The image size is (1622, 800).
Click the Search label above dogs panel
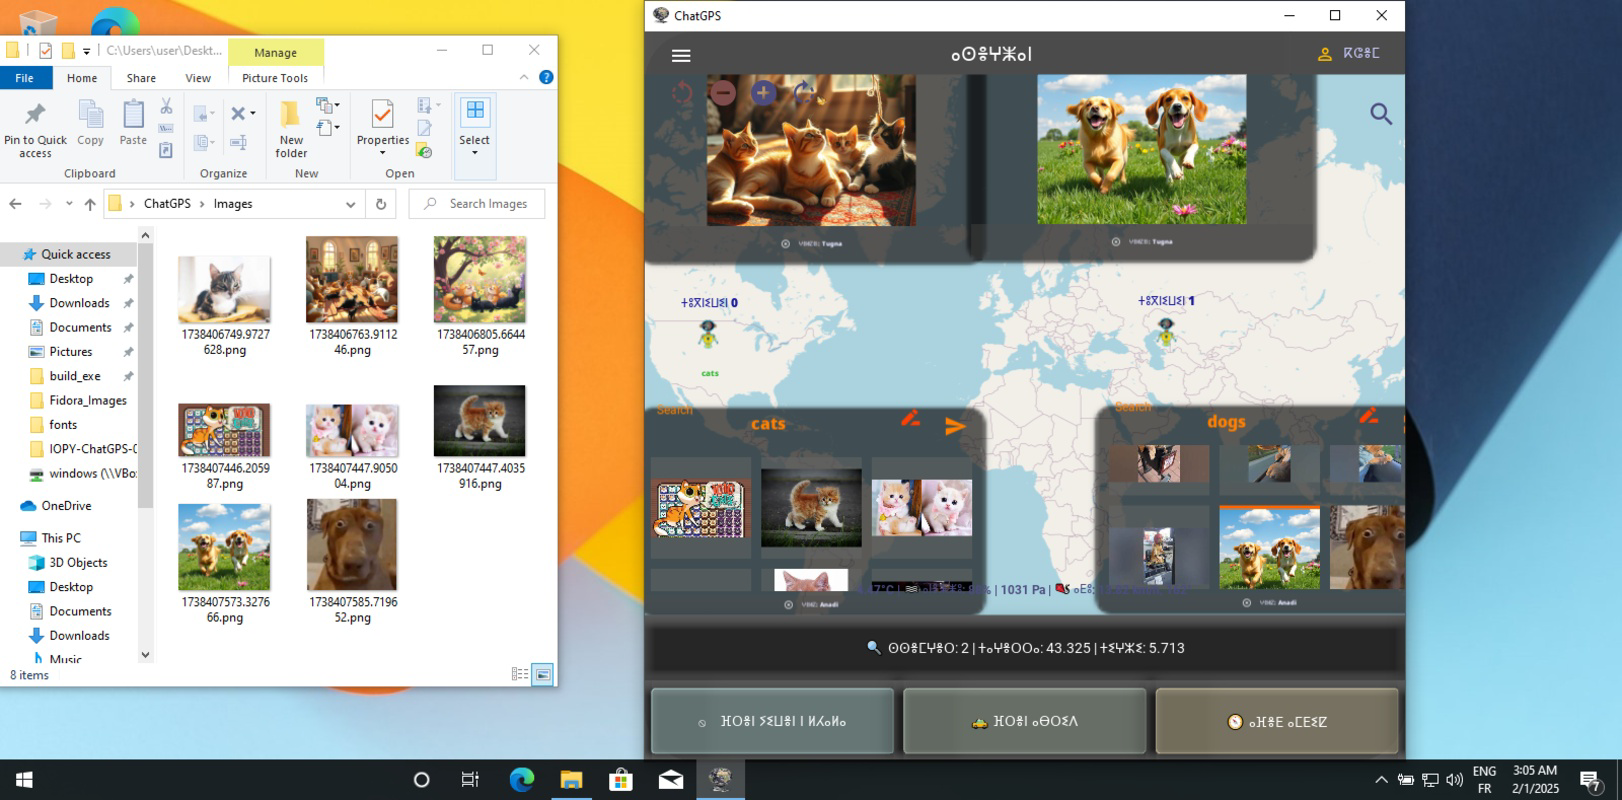(x=1132, y=407)
